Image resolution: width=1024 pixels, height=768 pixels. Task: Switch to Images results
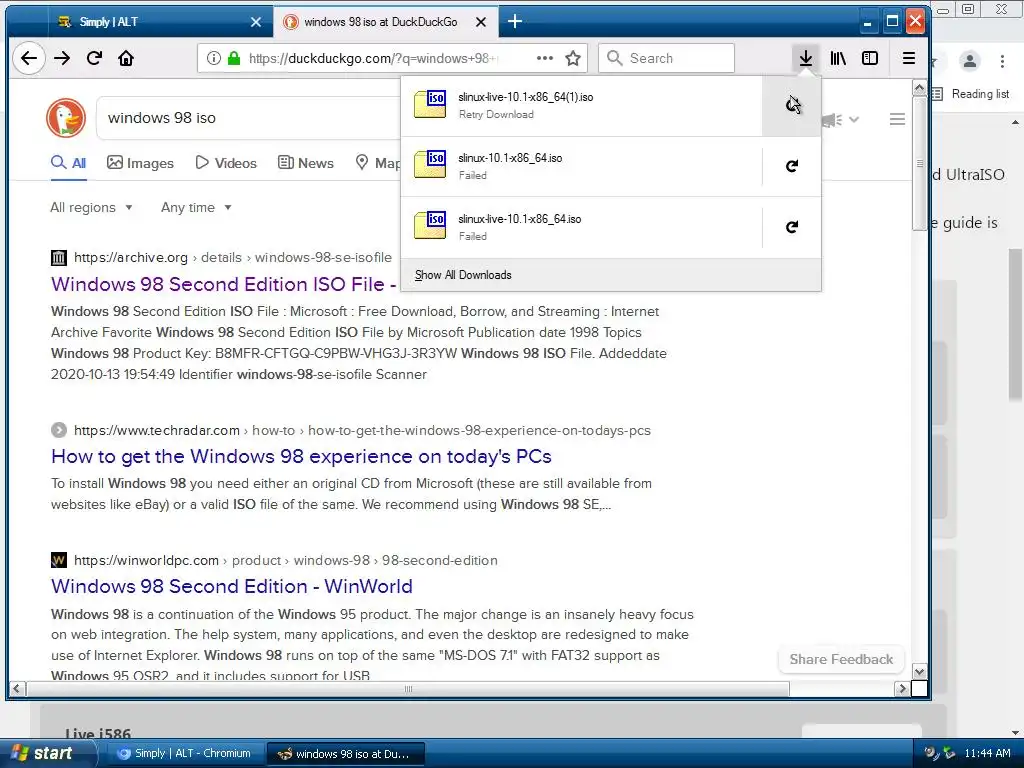pos(140,163)
